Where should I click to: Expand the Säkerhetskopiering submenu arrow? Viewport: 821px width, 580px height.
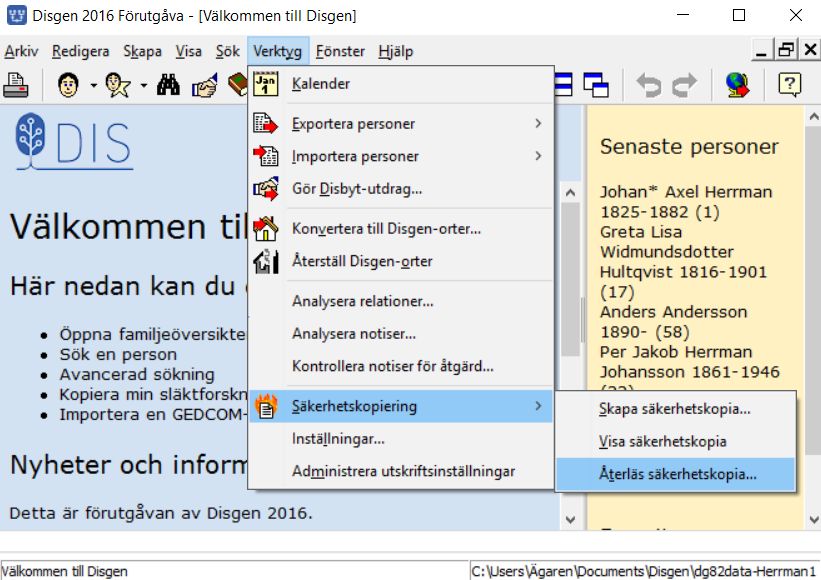pyautogui.click(x=538, y=406)
